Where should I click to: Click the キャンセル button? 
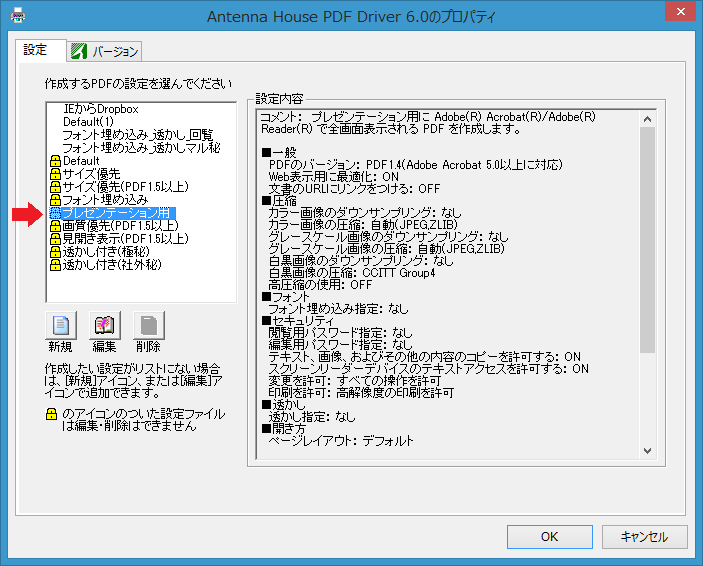[644, 537]
